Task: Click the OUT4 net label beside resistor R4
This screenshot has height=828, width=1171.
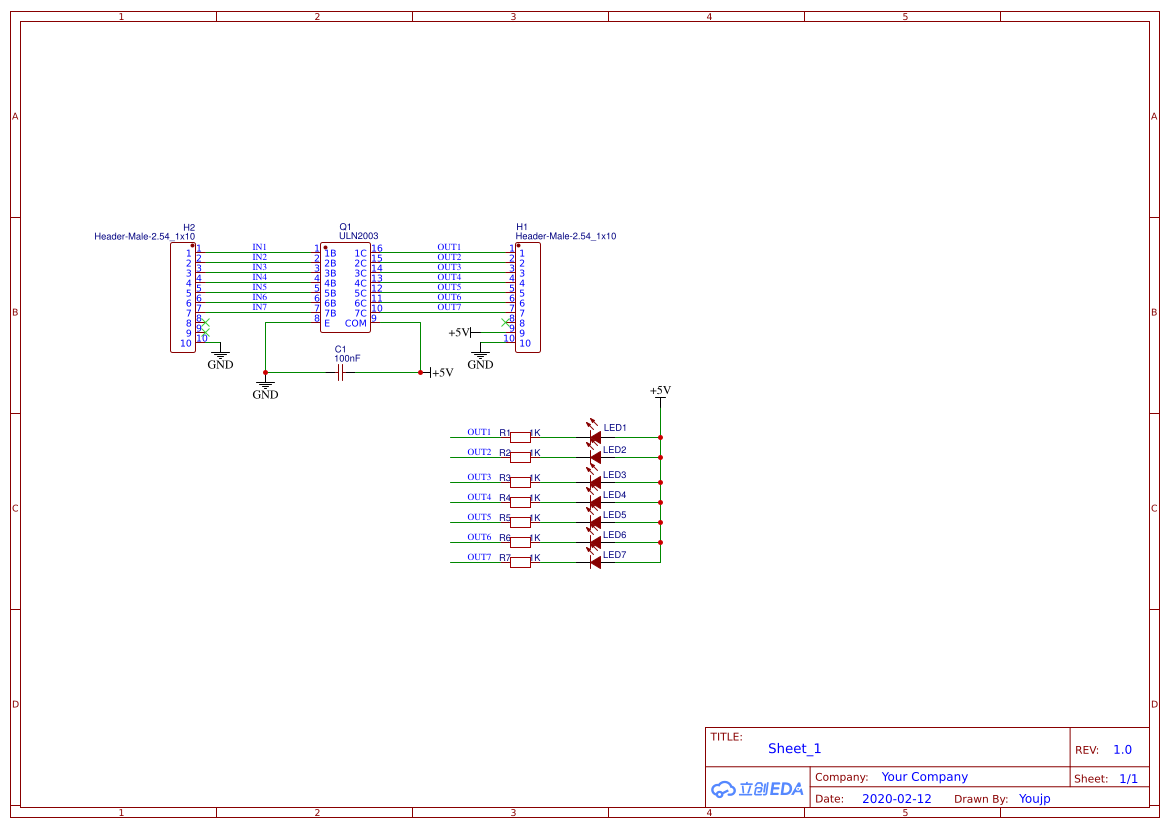Action: pyautogui.click(x=479, y=497)
